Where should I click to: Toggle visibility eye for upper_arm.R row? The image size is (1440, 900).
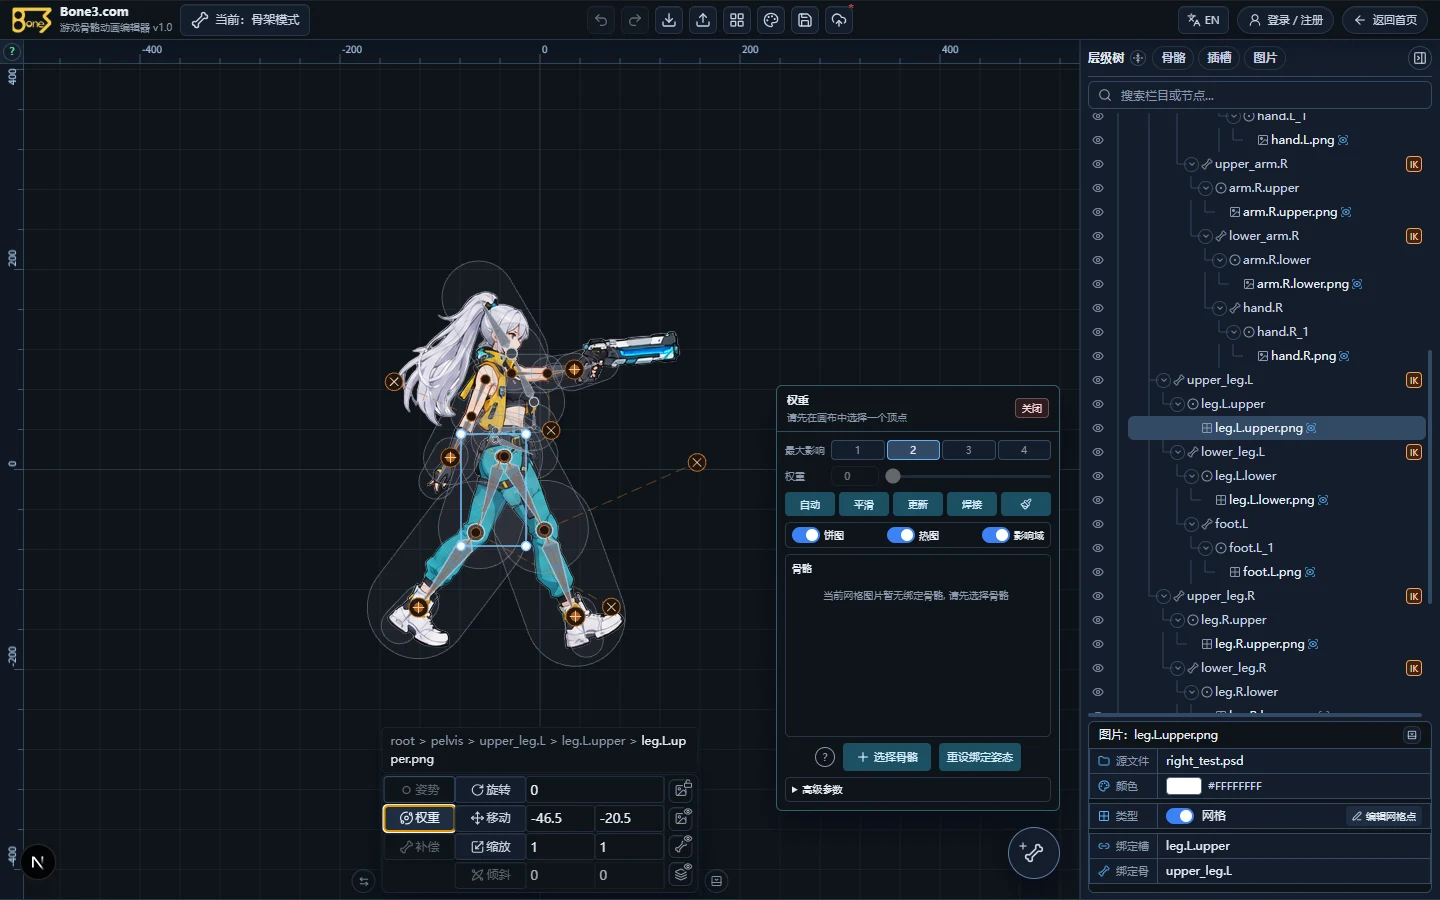[x=1098, y=164]
